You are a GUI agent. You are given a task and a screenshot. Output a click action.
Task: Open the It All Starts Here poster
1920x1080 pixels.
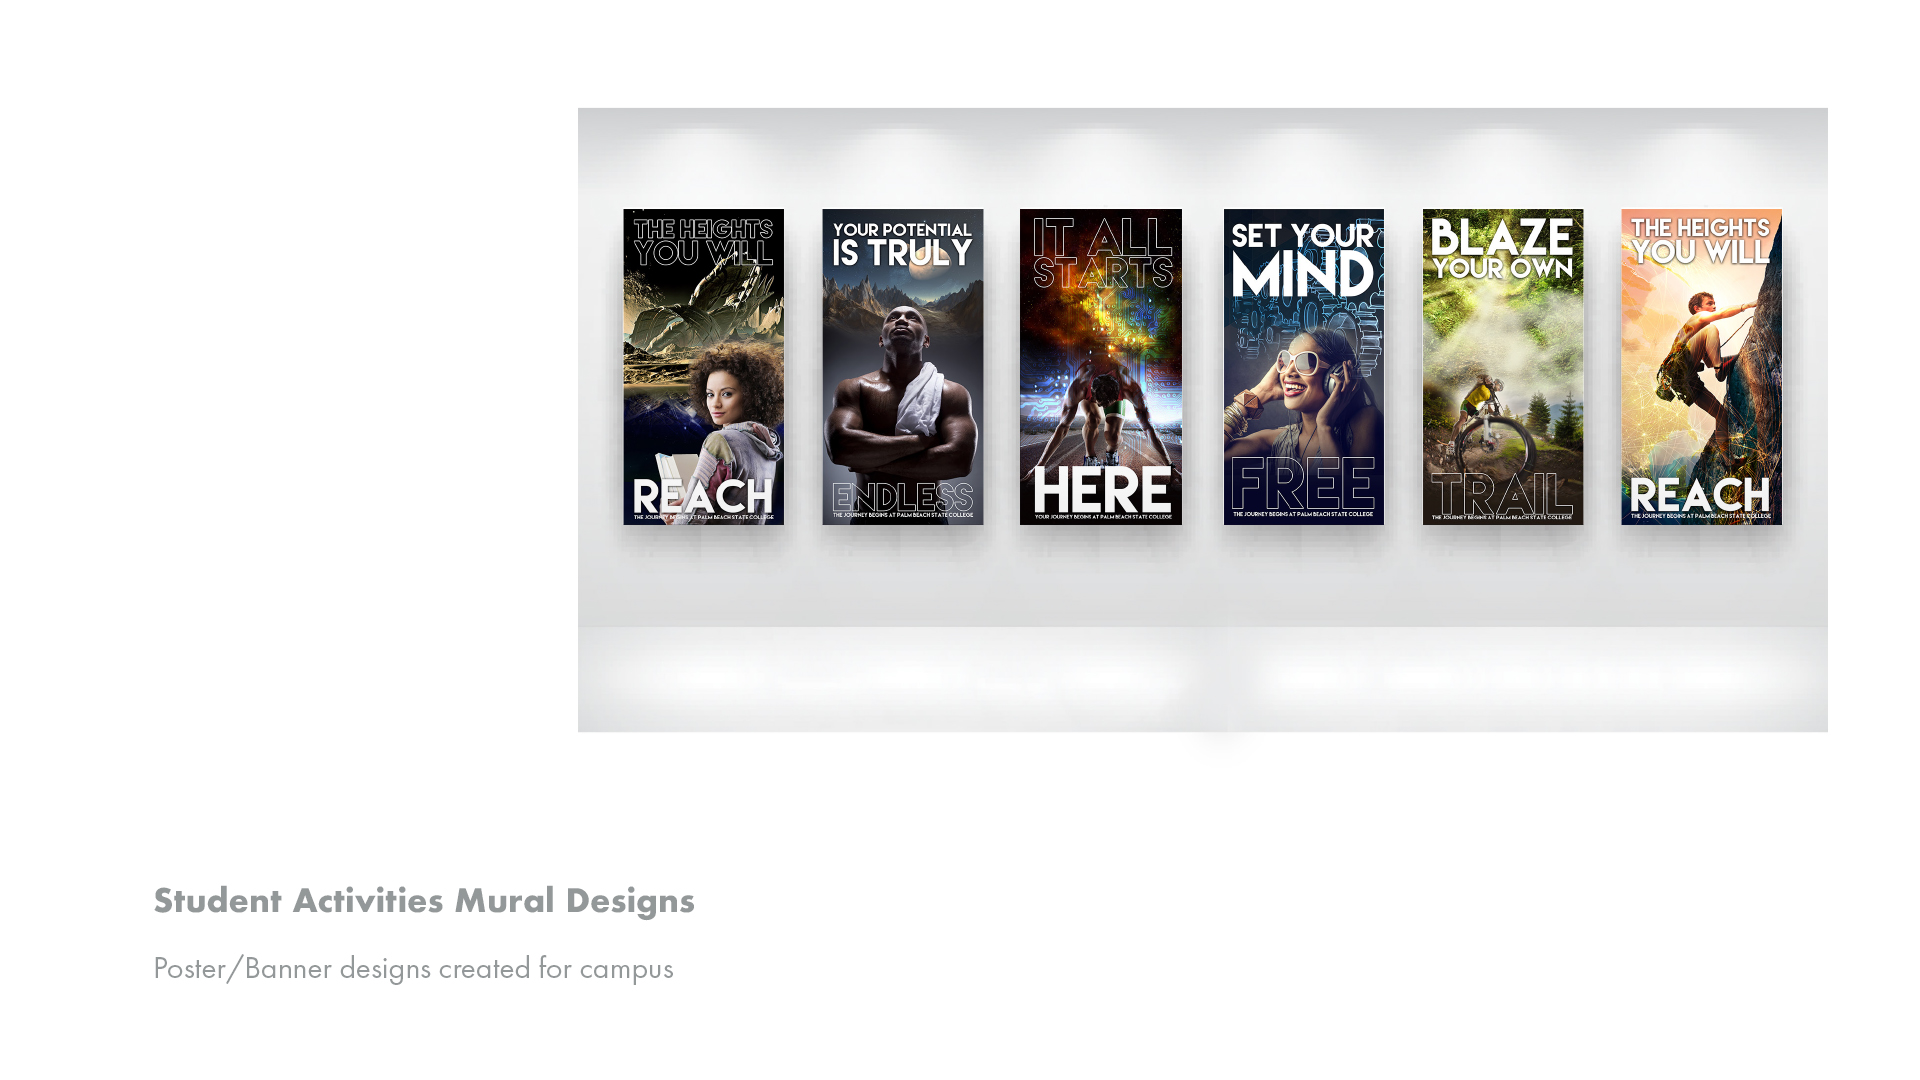(1100, 366)
